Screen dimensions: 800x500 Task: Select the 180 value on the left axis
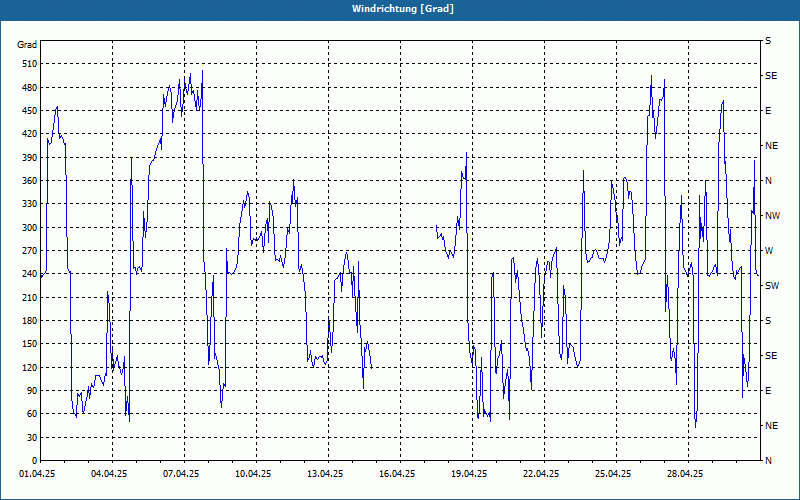(x=30, y=321)
